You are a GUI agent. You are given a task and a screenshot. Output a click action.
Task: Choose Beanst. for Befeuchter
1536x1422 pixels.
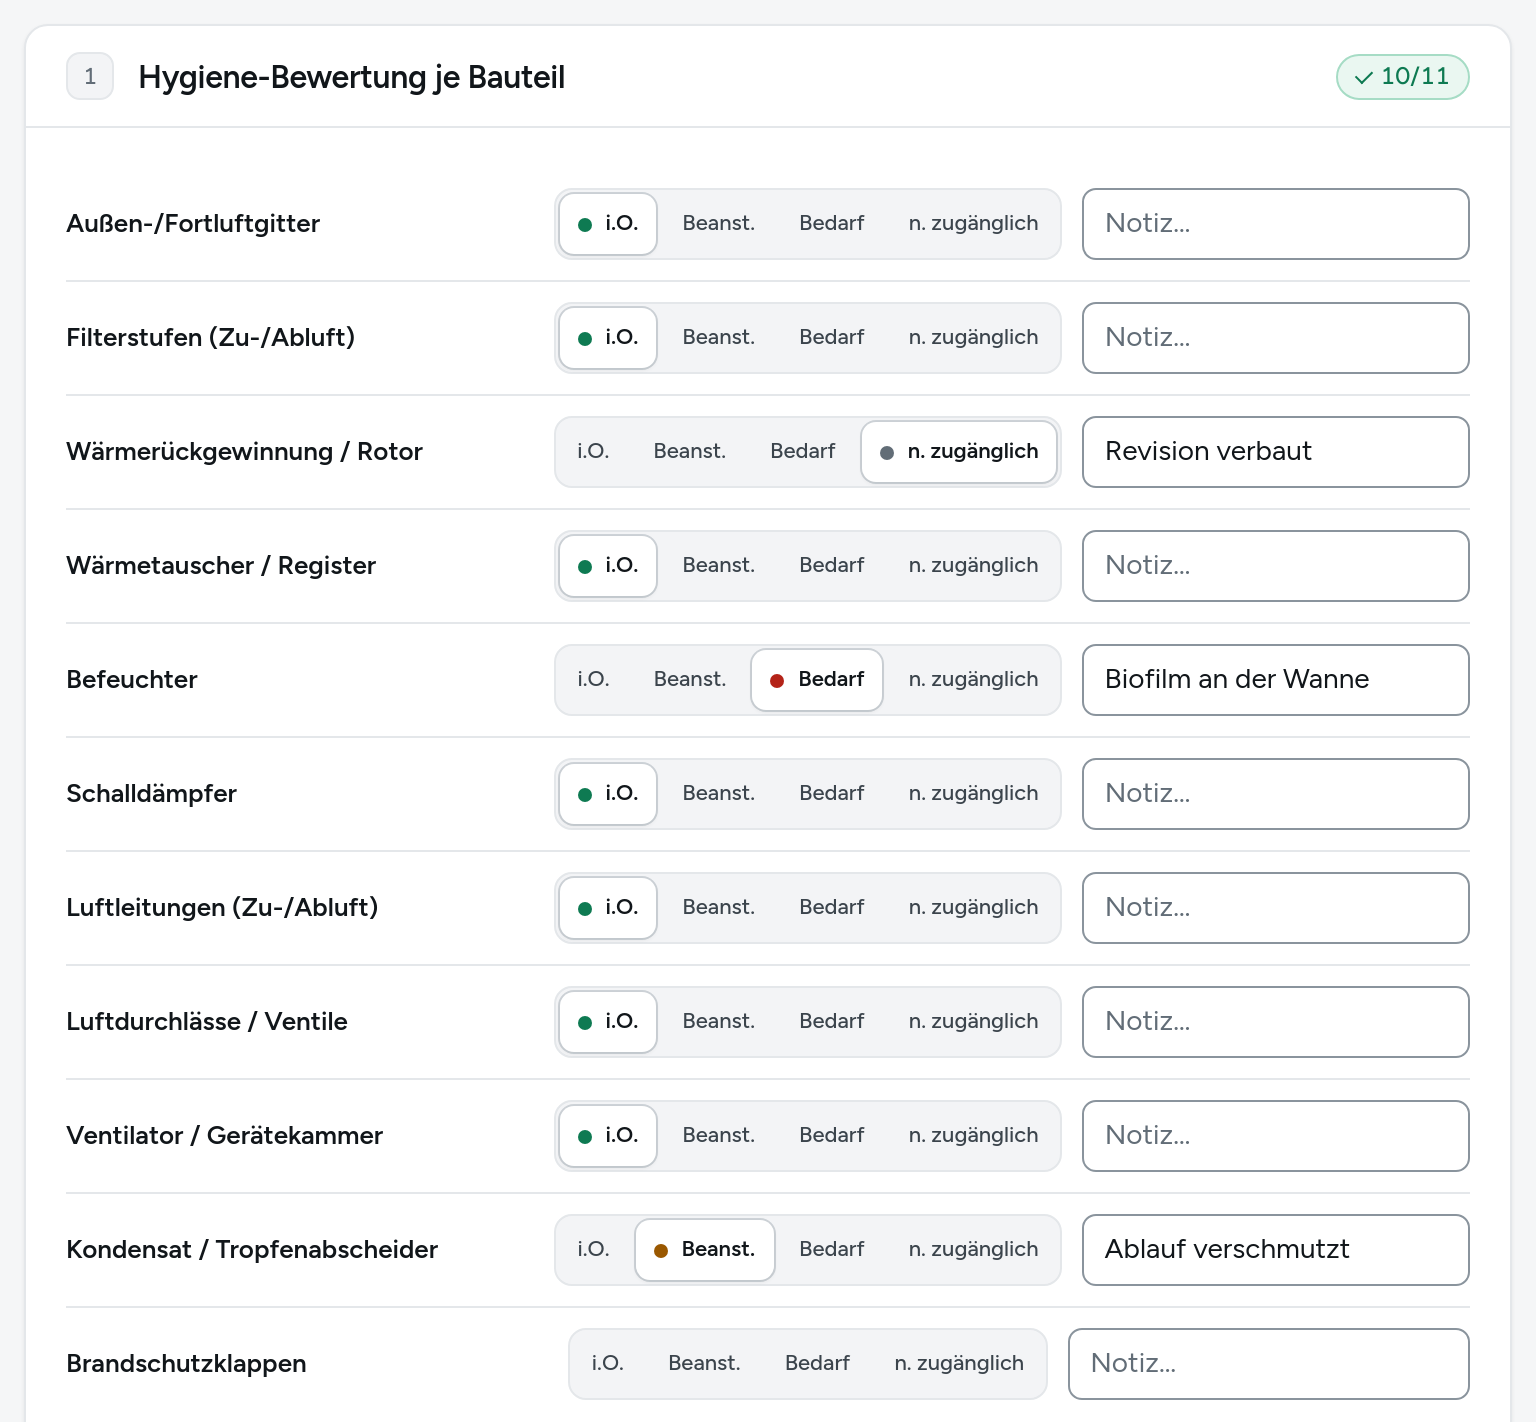coord(690,680)
